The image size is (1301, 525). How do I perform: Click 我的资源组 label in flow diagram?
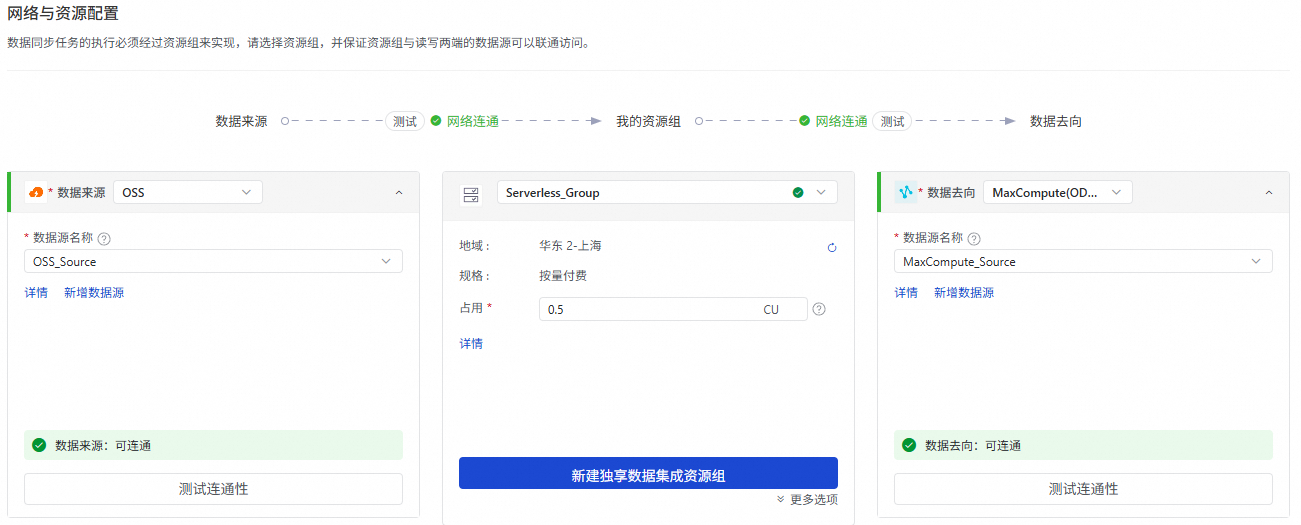[648, 121]
